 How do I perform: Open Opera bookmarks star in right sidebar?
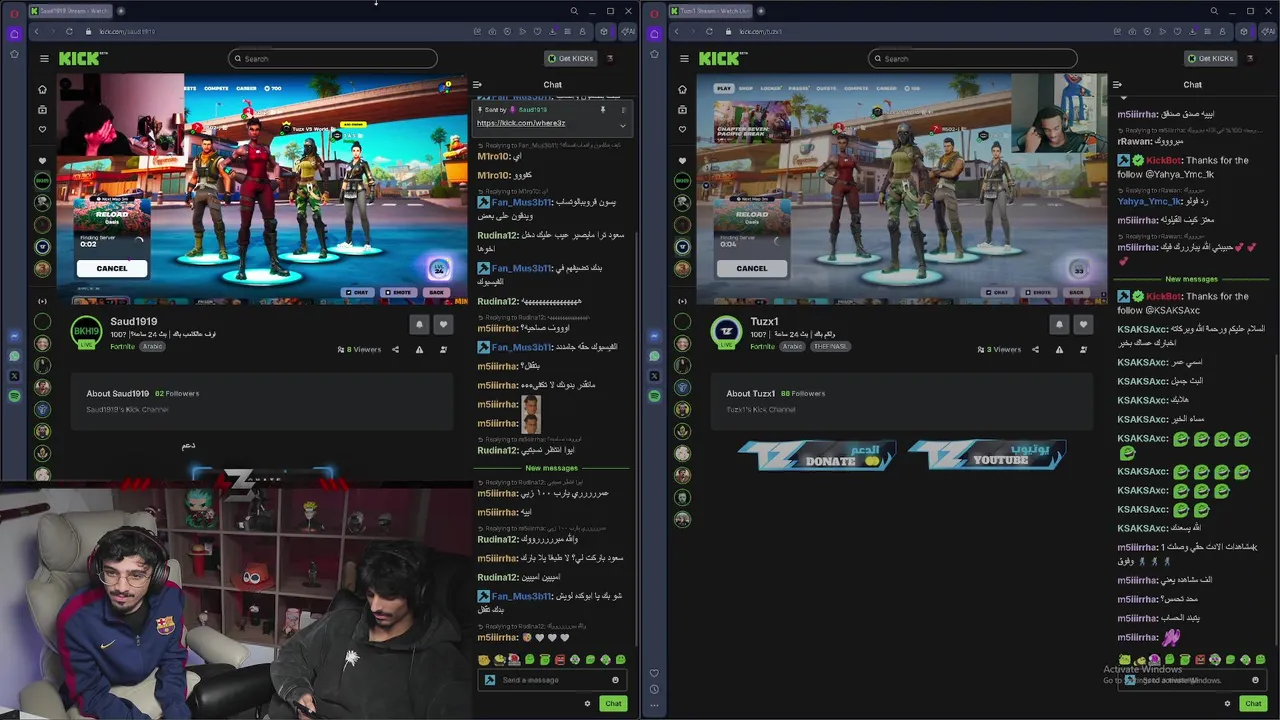654,53
